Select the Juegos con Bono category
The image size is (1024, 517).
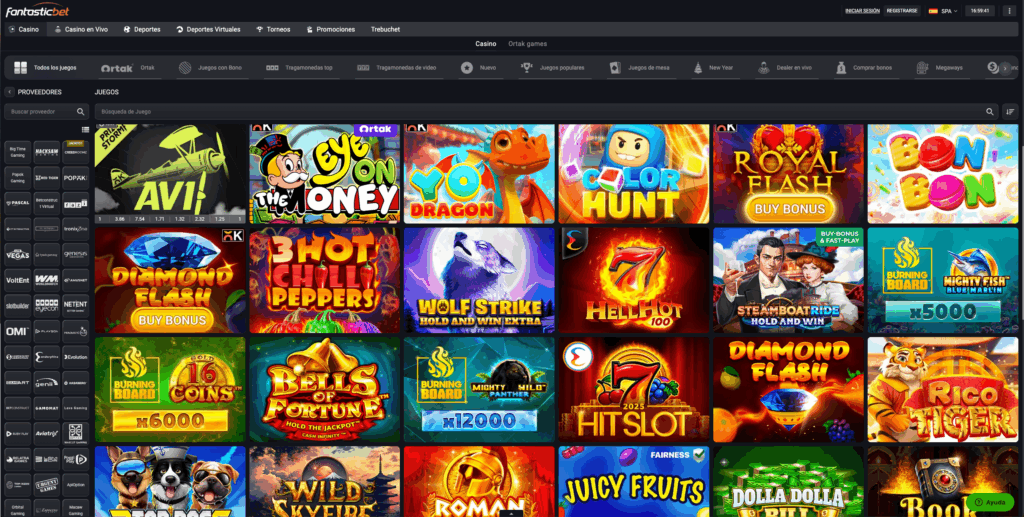point(210,68)
